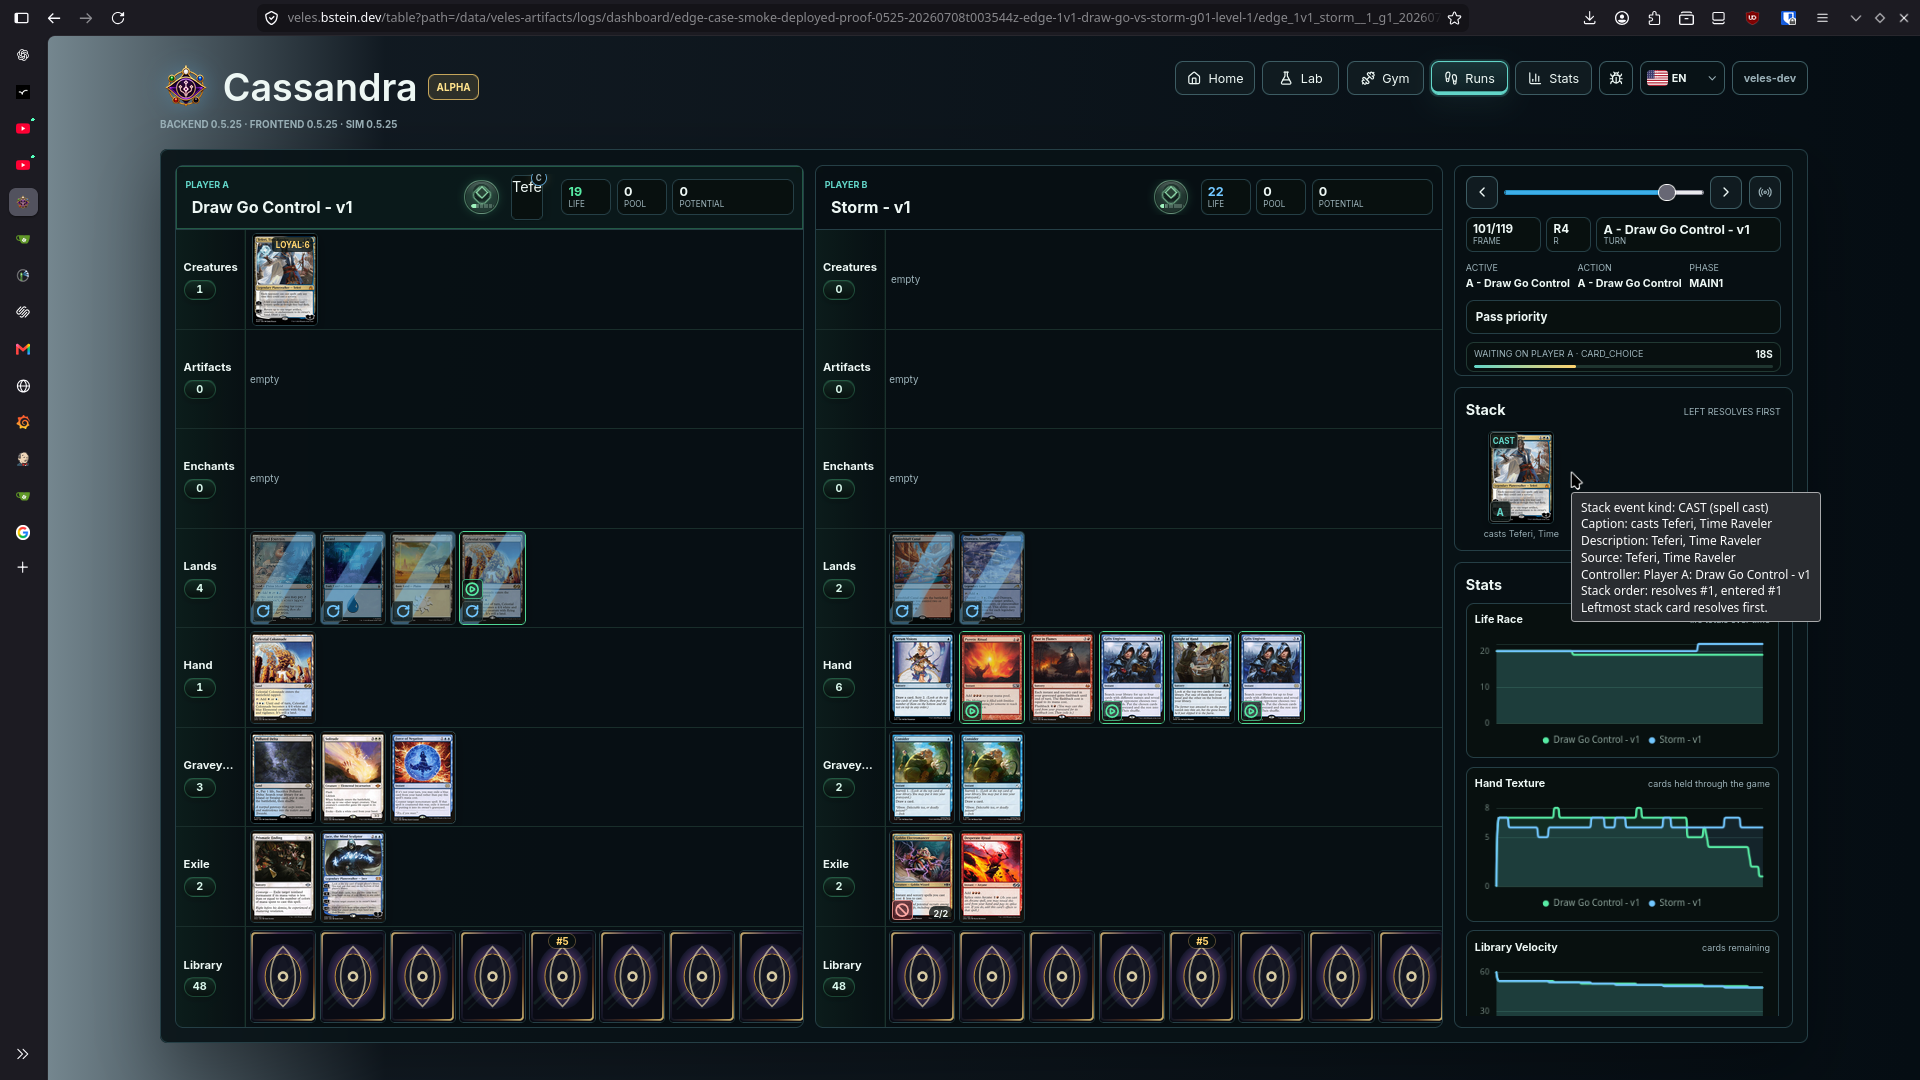Click Player A's status badge icon
The image size is (1920, 1080).
[481, 195]
